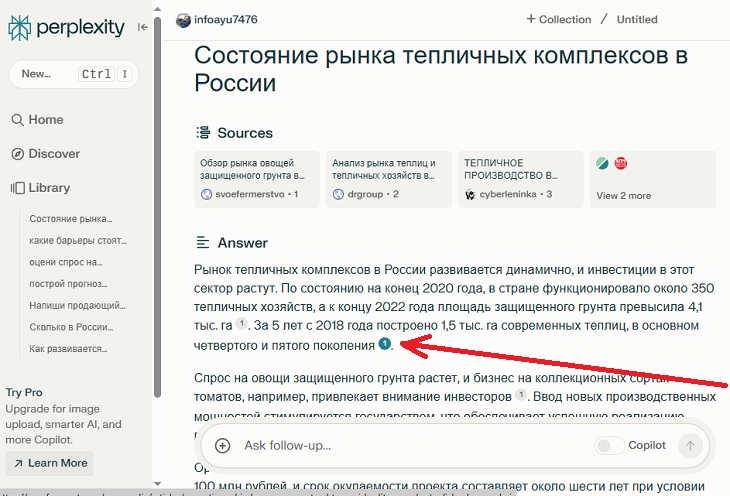Click username infoayu7476
This screenshot has height=496, width=730.
click(x=226, y=20)
